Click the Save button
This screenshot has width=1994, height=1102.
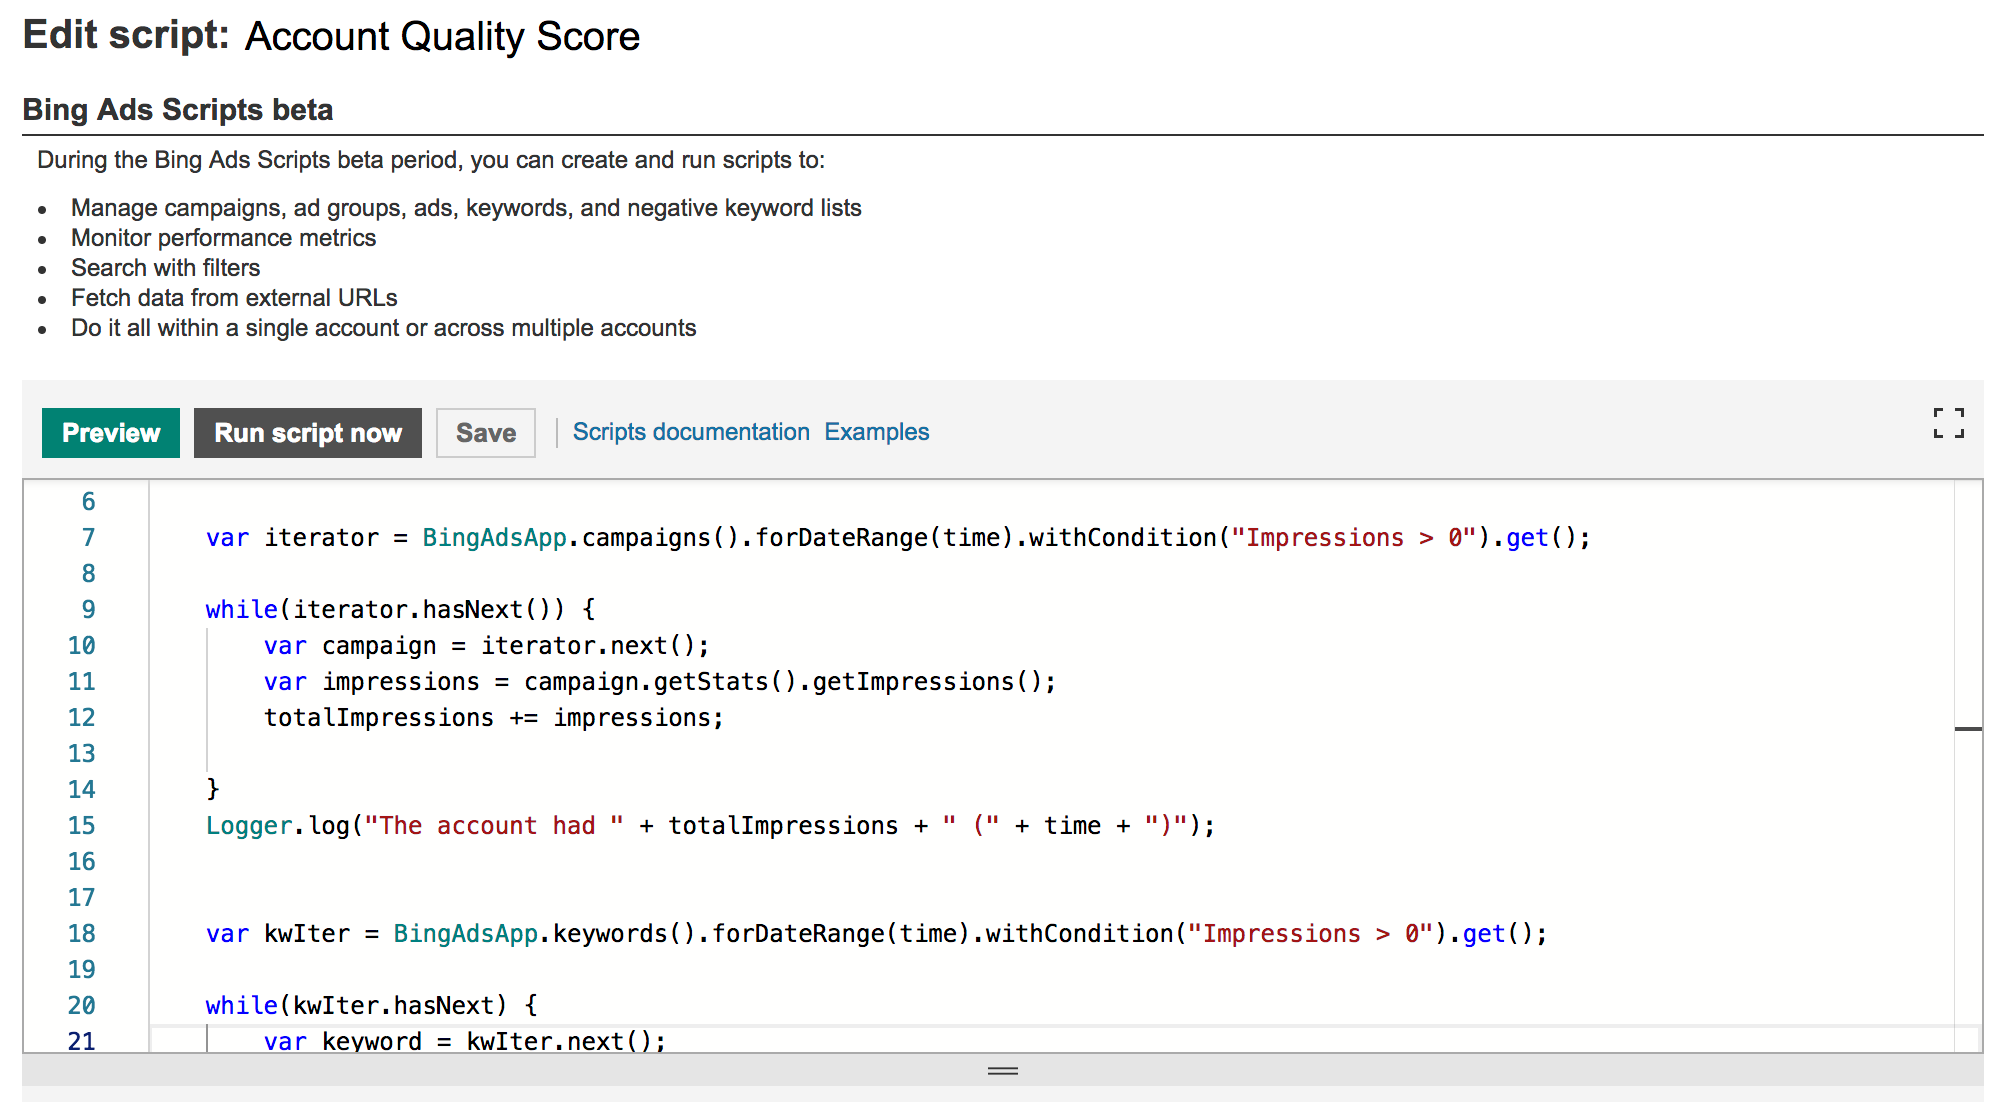point(486,433)
